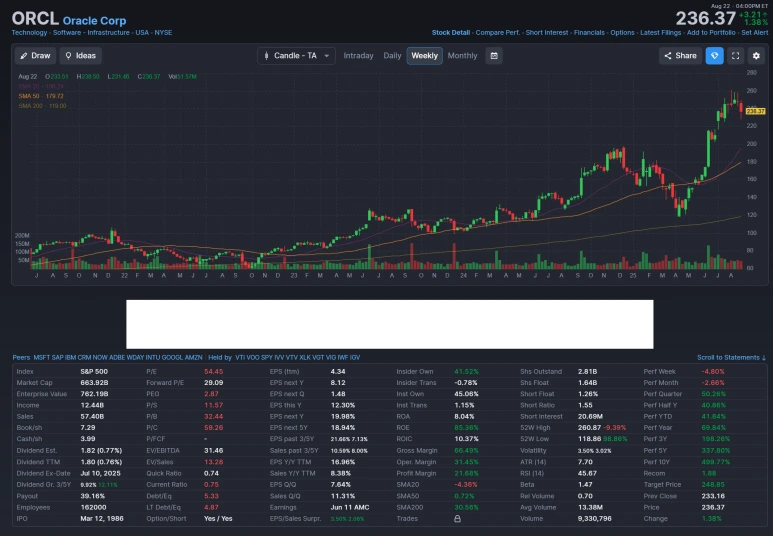Screen dimensions: 773x536
Task: Click the SMA 50 indicator legend
Action: coord(41,96)
